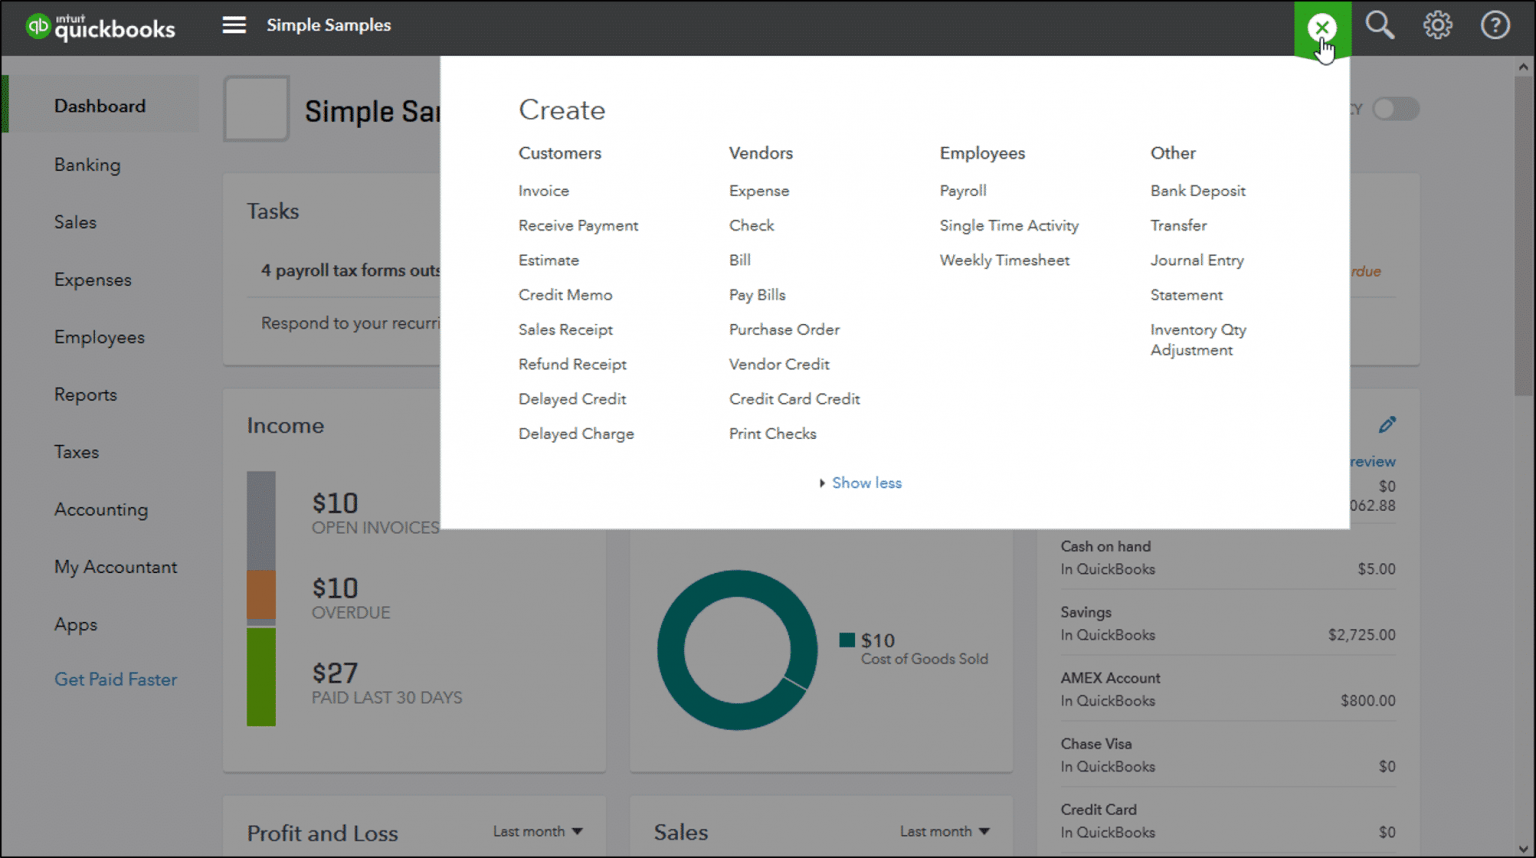Open the Reports section
The image size is (1536, 858).
click(85, 394)
